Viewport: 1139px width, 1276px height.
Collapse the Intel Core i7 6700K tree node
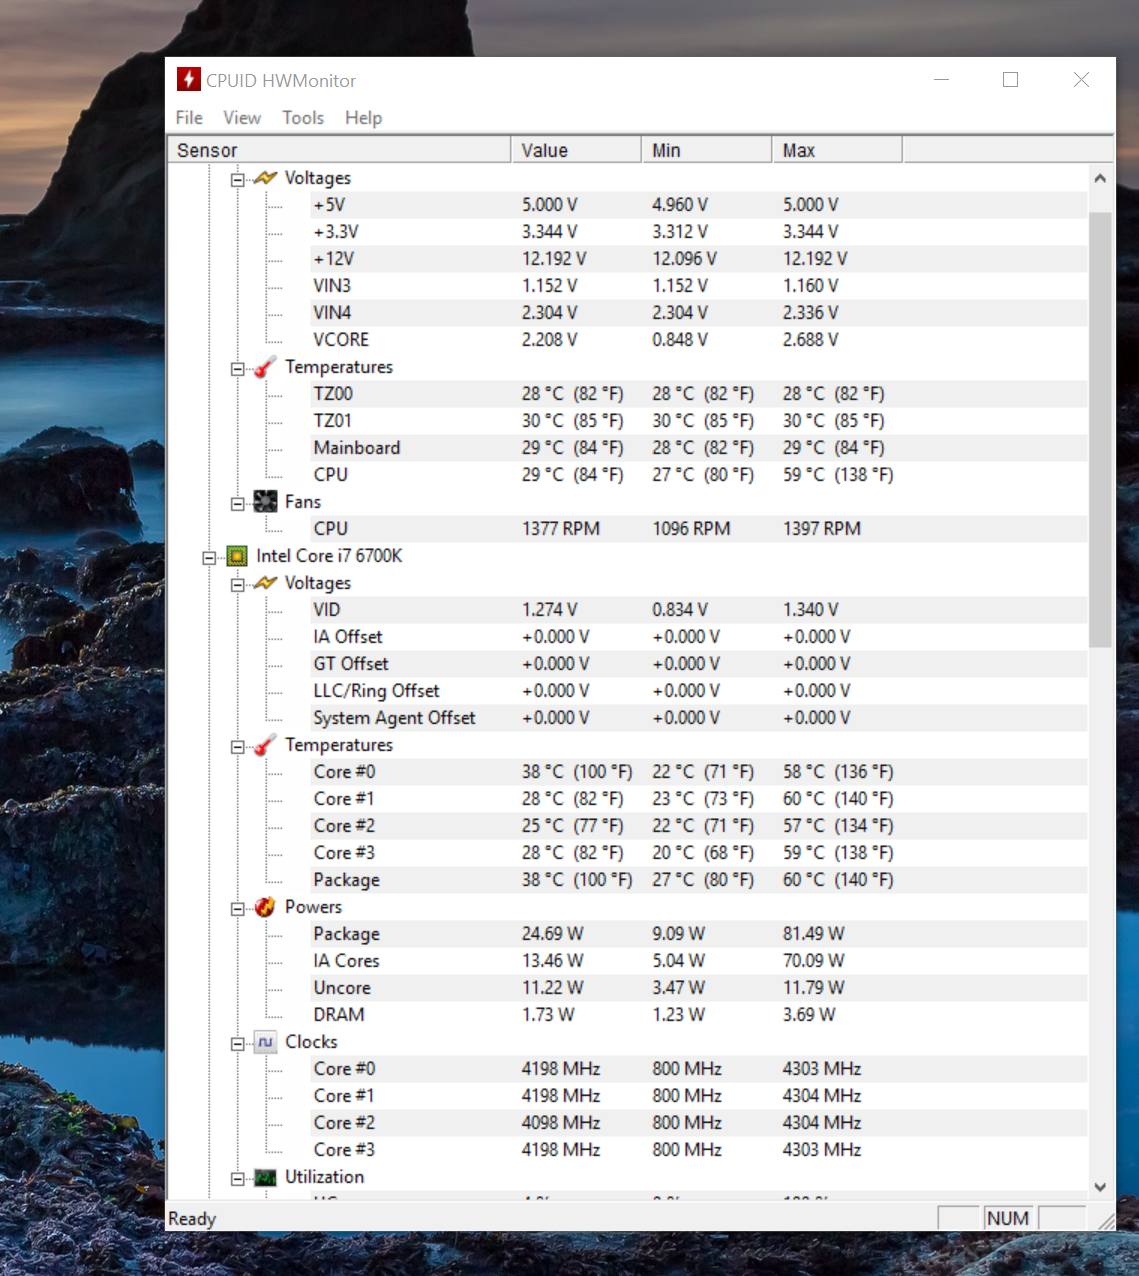pos(208,556)
